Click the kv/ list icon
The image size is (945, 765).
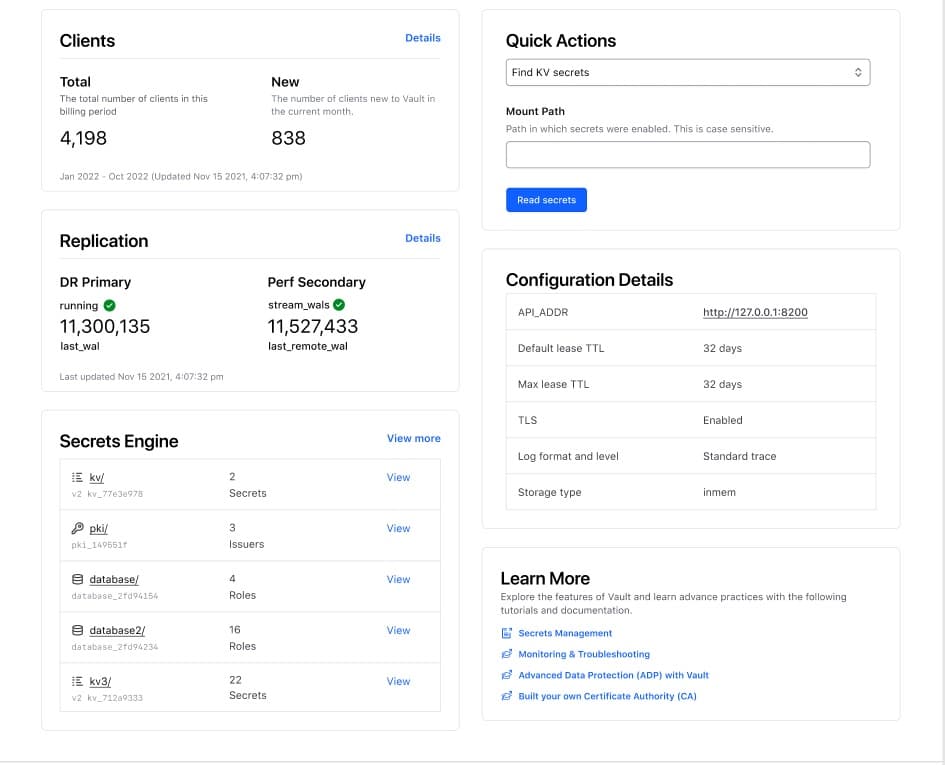point(77,478)
